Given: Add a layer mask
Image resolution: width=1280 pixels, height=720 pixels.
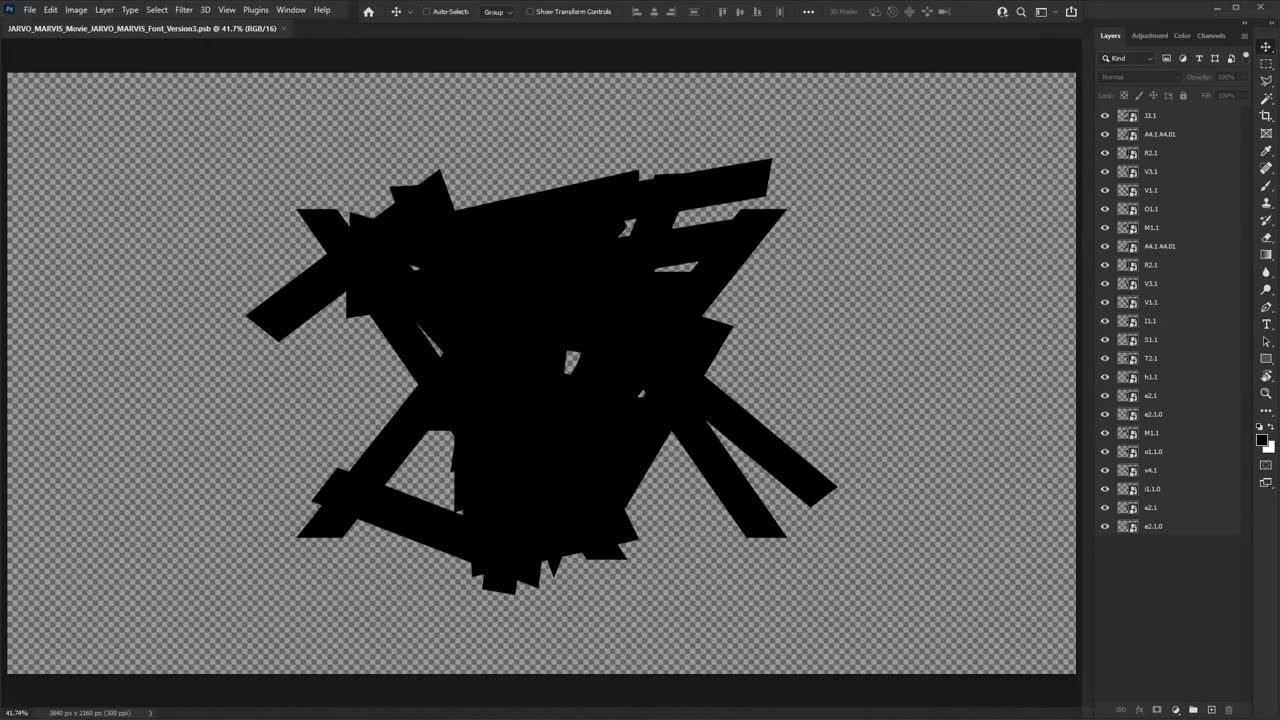Looking at the screenshot, I should pyautogui.click(x=1157, y=710).
